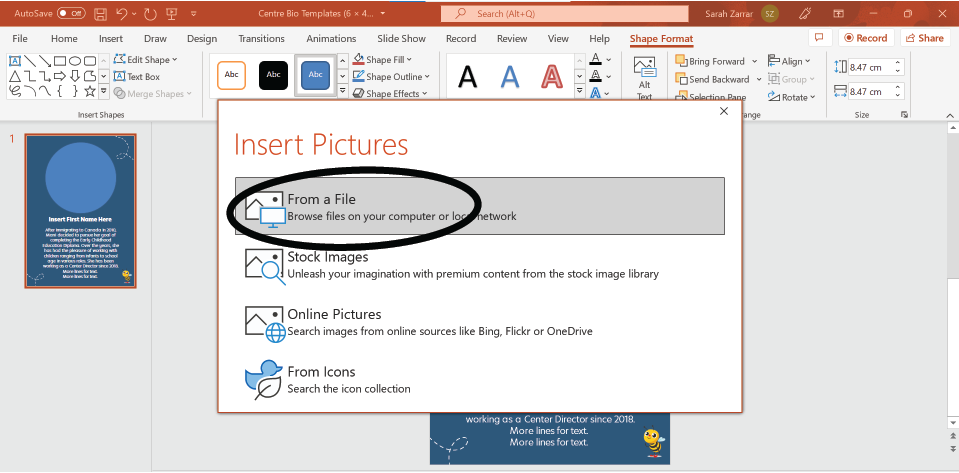Open the Shape Outline dropdown
Screen dimensions: 959x473
[396, 77]
